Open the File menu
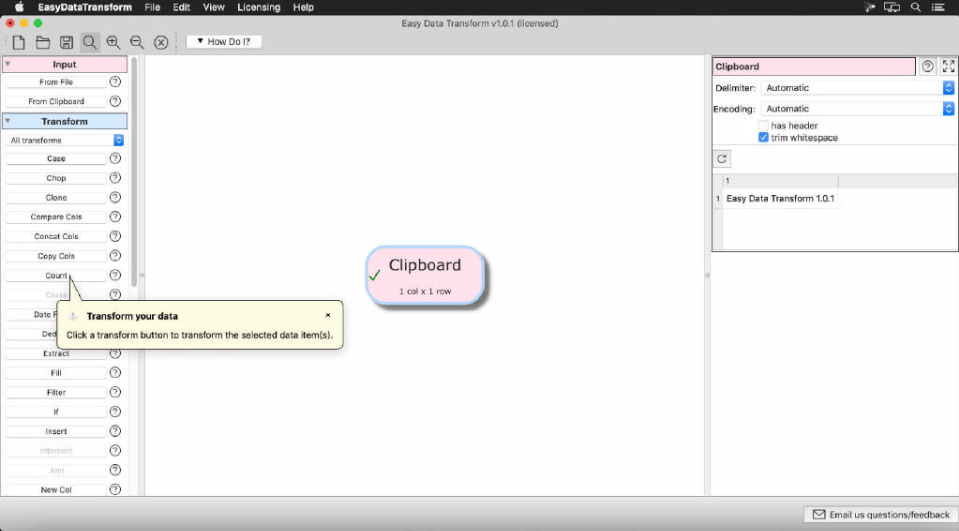The image size is (959, 531). click(x=152, y=7)
